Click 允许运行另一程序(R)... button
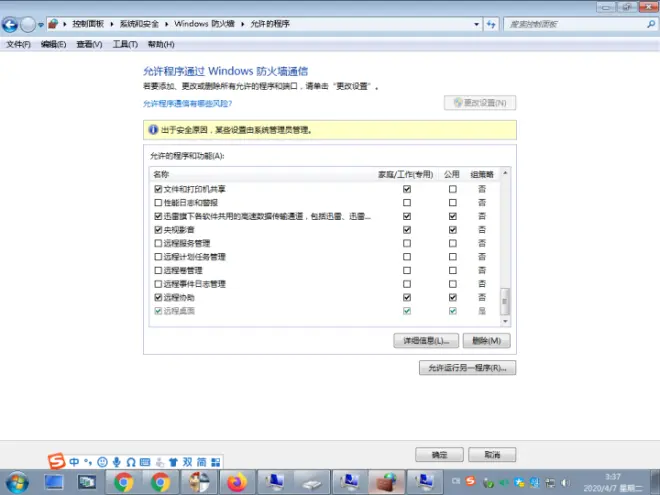The height and width of the screenshot is (495, 660). [x=467, y=368]
